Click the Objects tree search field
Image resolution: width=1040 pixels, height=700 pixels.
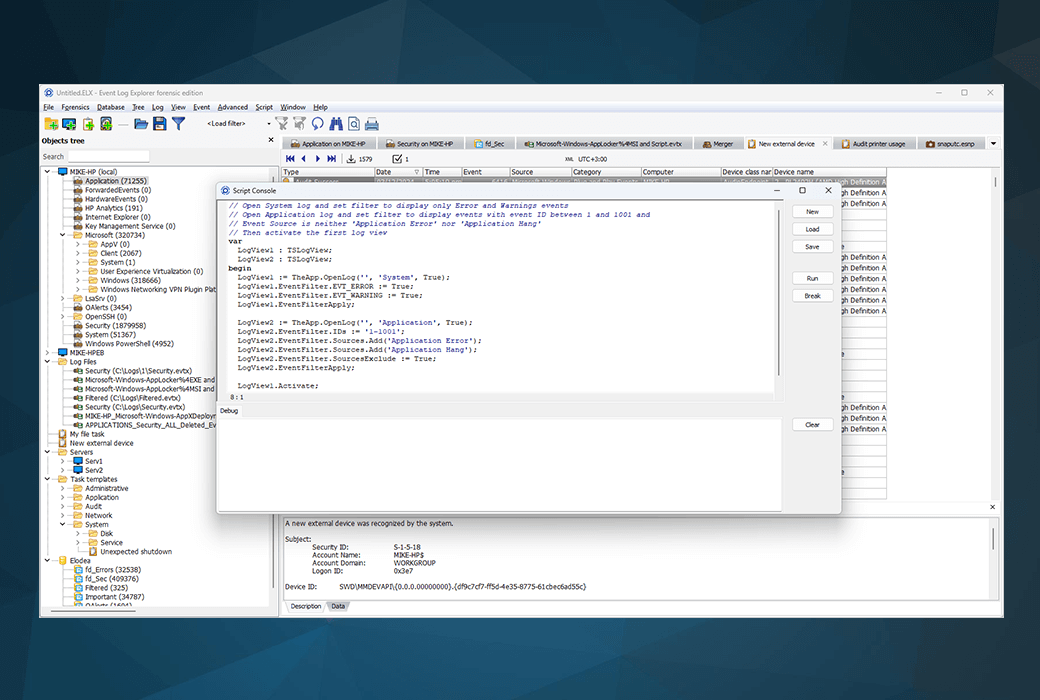pos(108,157)
